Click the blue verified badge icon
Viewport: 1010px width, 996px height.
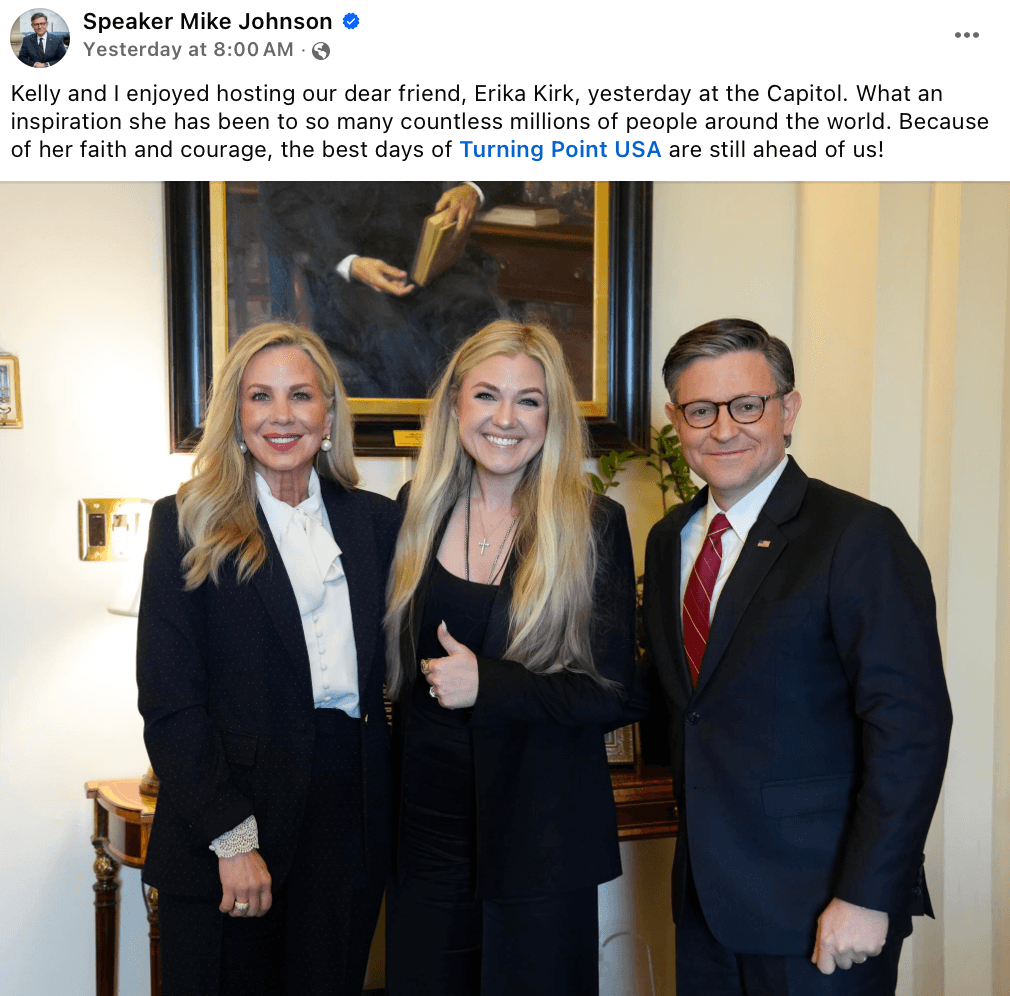351,21
